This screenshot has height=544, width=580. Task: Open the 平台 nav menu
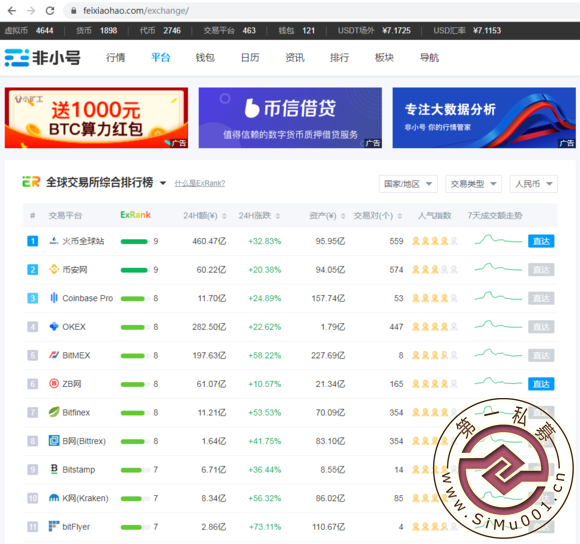[161, 58]
